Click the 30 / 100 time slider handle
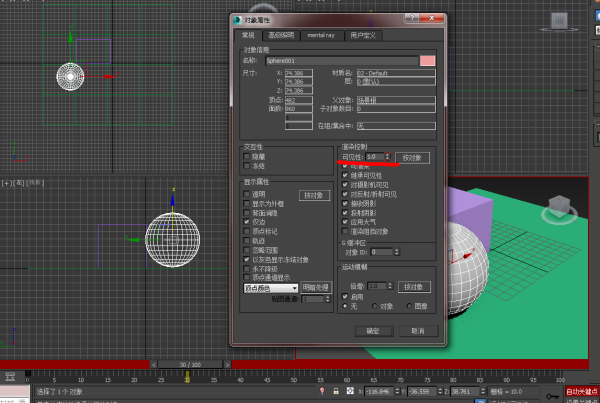This screenshot has width=600, height=403. point(190,365)
